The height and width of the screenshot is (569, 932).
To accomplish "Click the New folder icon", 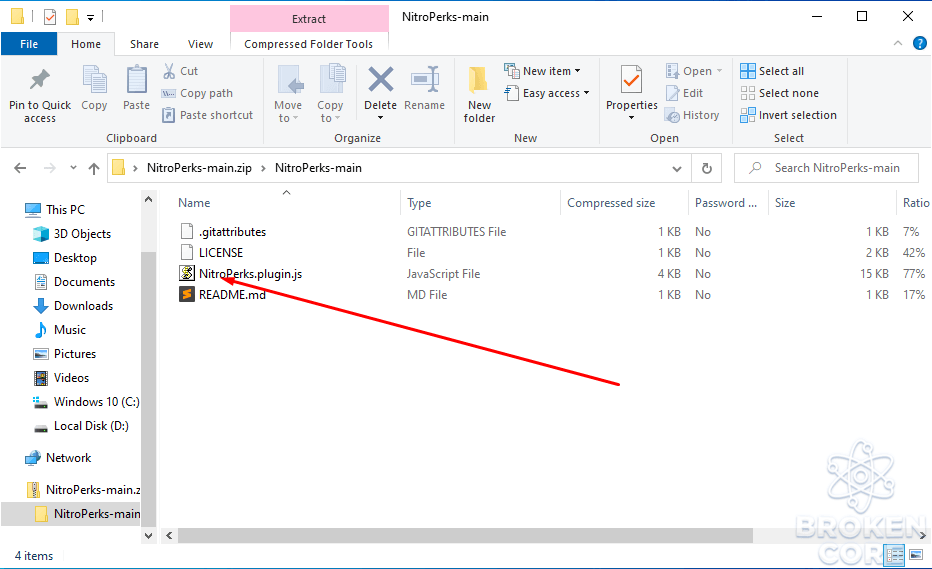I will tap(479, 80).
